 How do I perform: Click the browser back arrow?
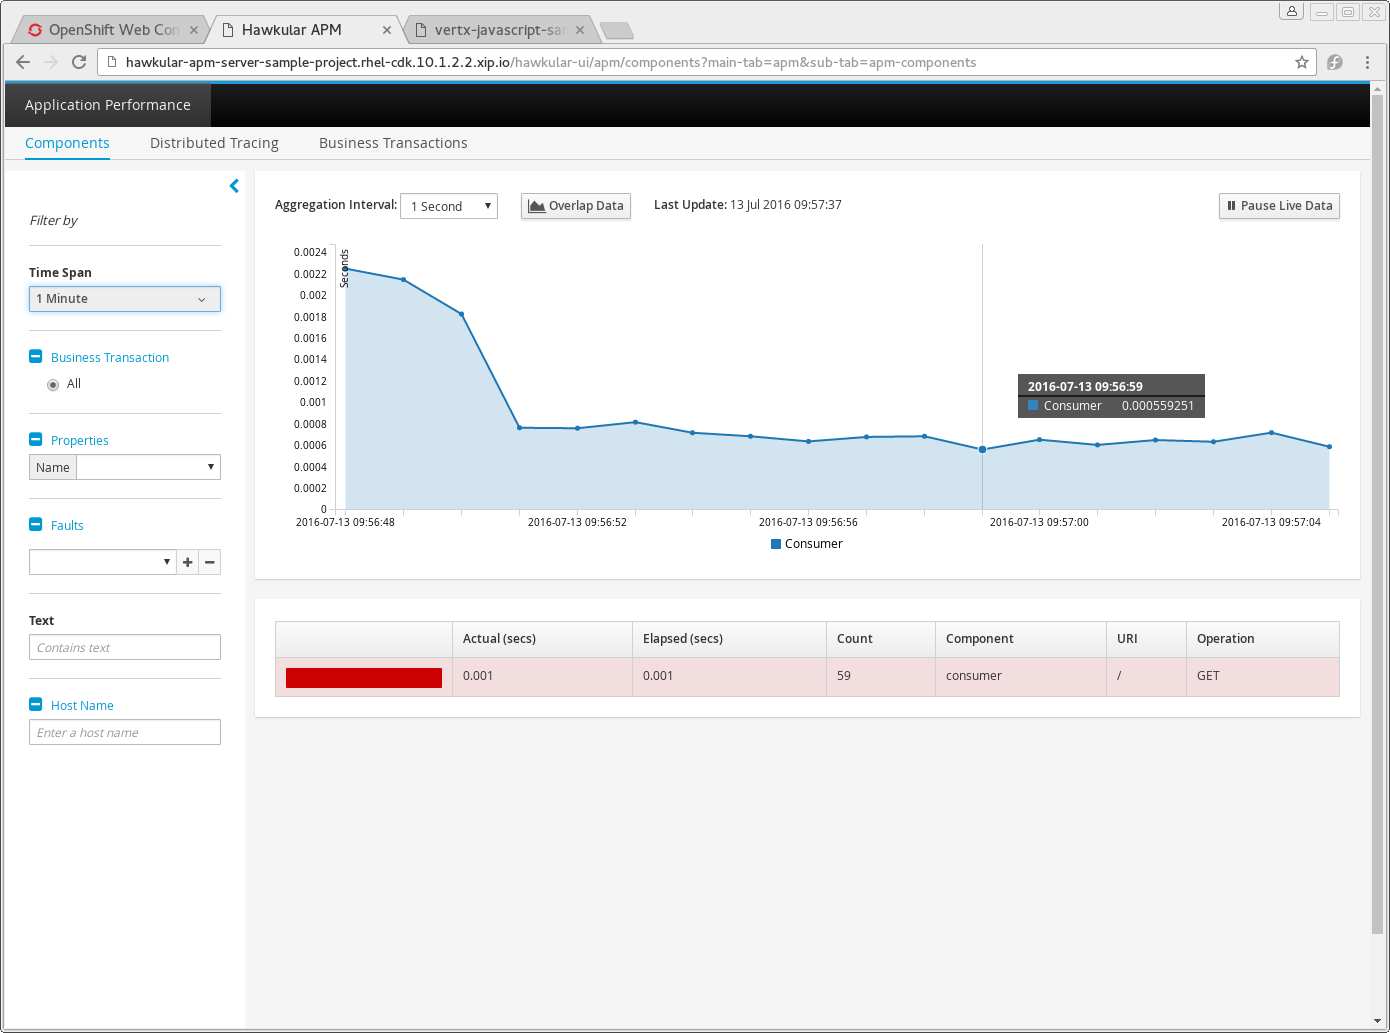[23, 62]
